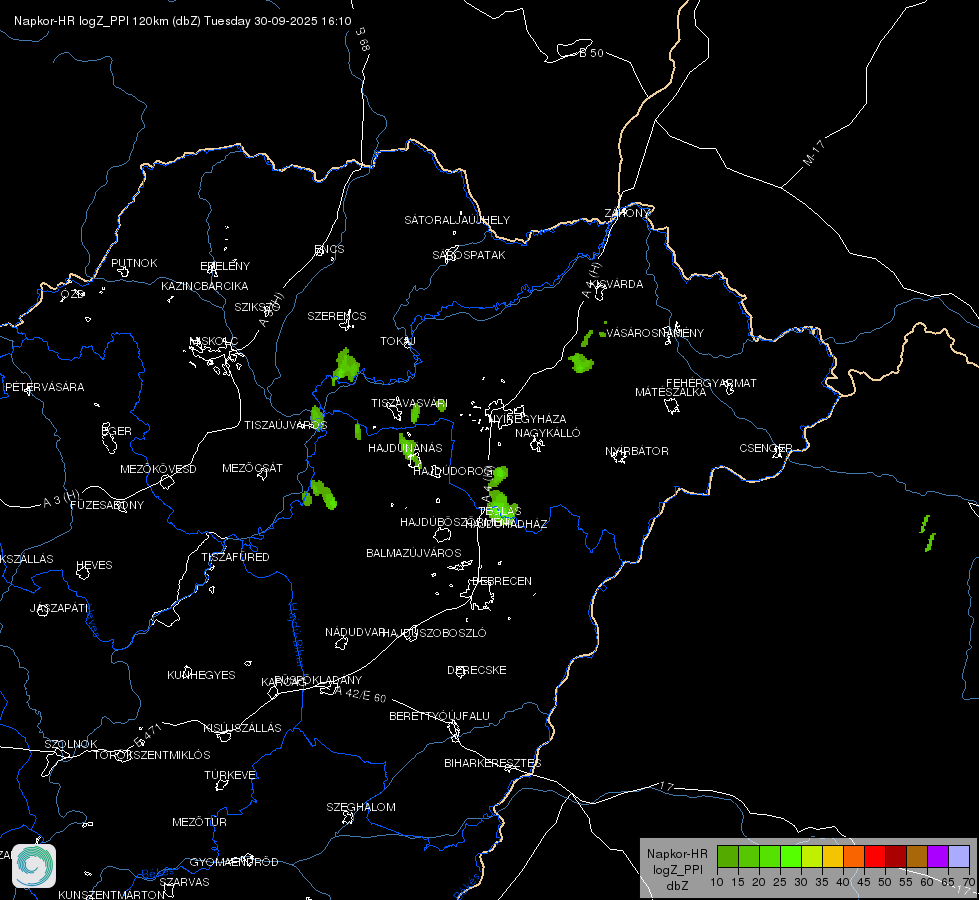Click the MISKOLC city label

click(x=214, y=341)
